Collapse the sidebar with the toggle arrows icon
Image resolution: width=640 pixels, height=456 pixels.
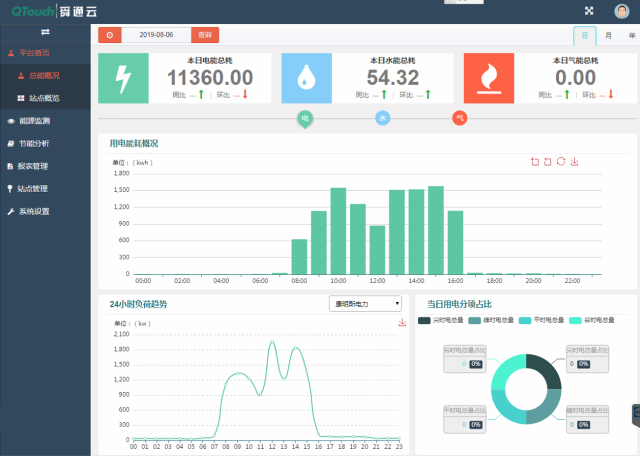45,33
